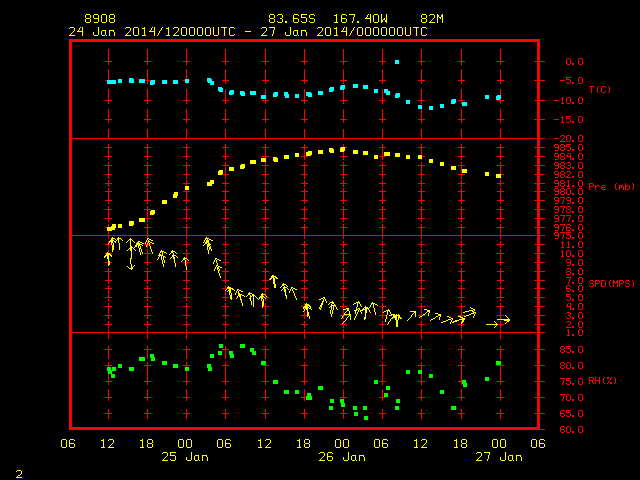Select the station ID 8908 text
This screenshot has height=480, width=640.
(100, 19)
